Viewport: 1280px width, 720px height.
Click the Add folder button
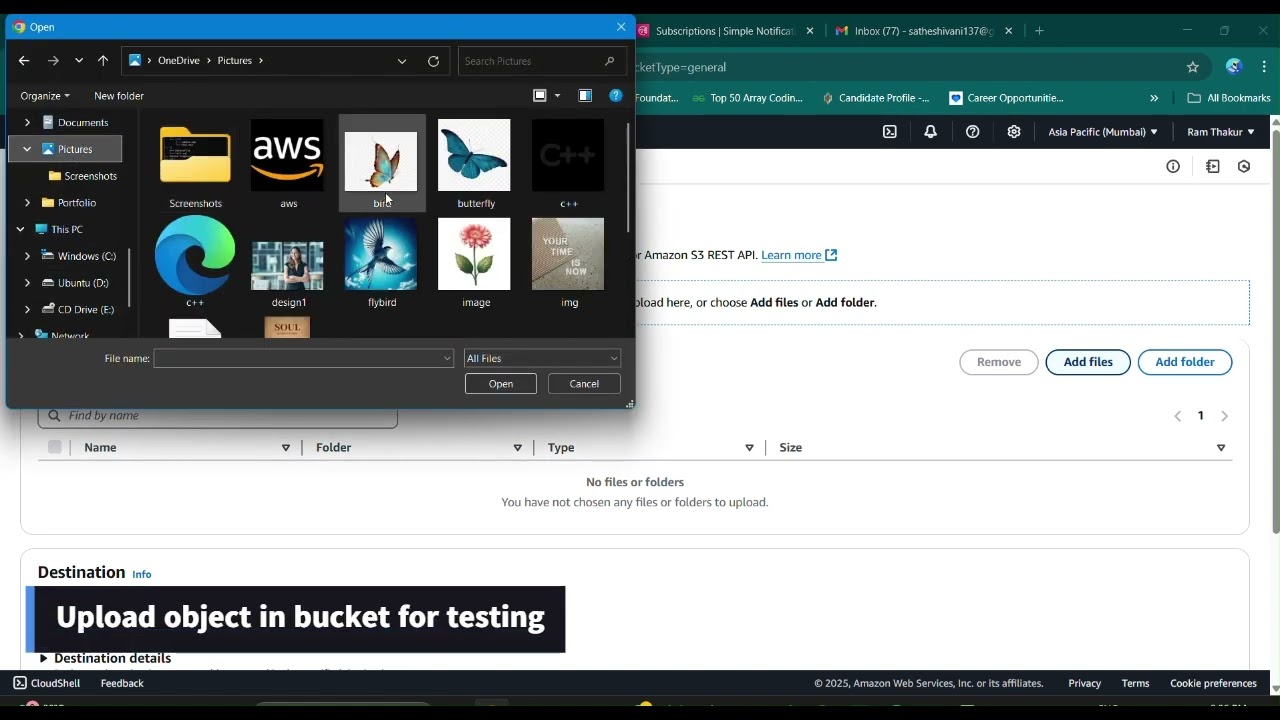[x=1185, y=362]
